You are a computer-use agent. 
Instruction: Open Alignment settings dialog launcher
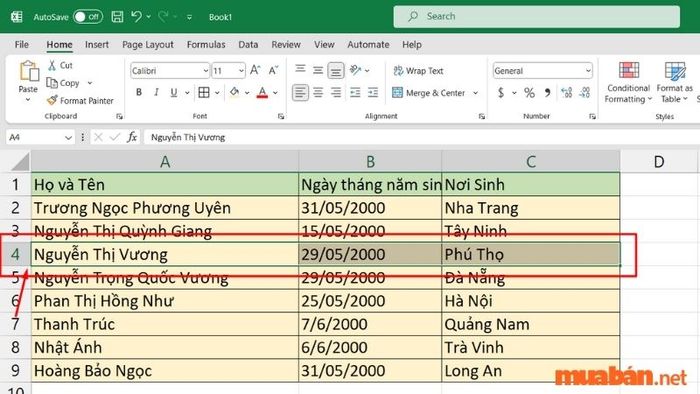coord(482,116)
